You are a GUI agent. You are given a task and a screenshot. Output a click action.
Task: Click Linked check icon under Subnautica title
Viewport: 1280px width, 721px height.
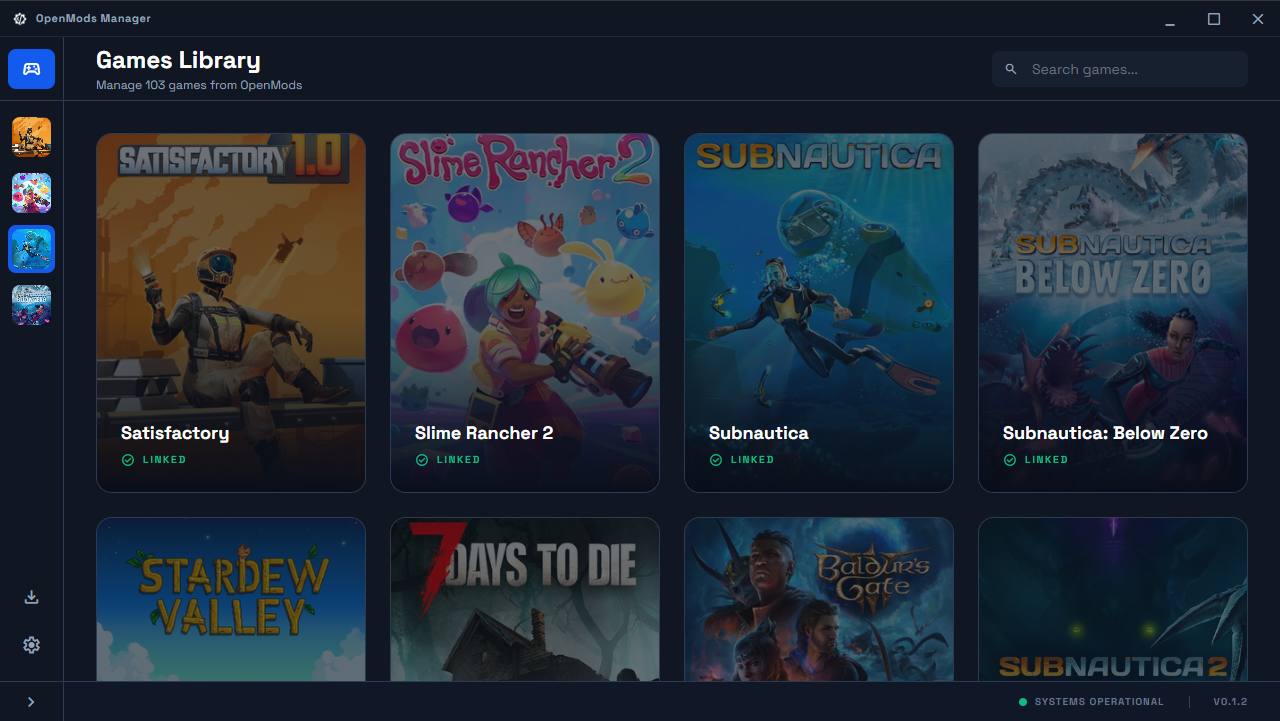coord(715,460)
